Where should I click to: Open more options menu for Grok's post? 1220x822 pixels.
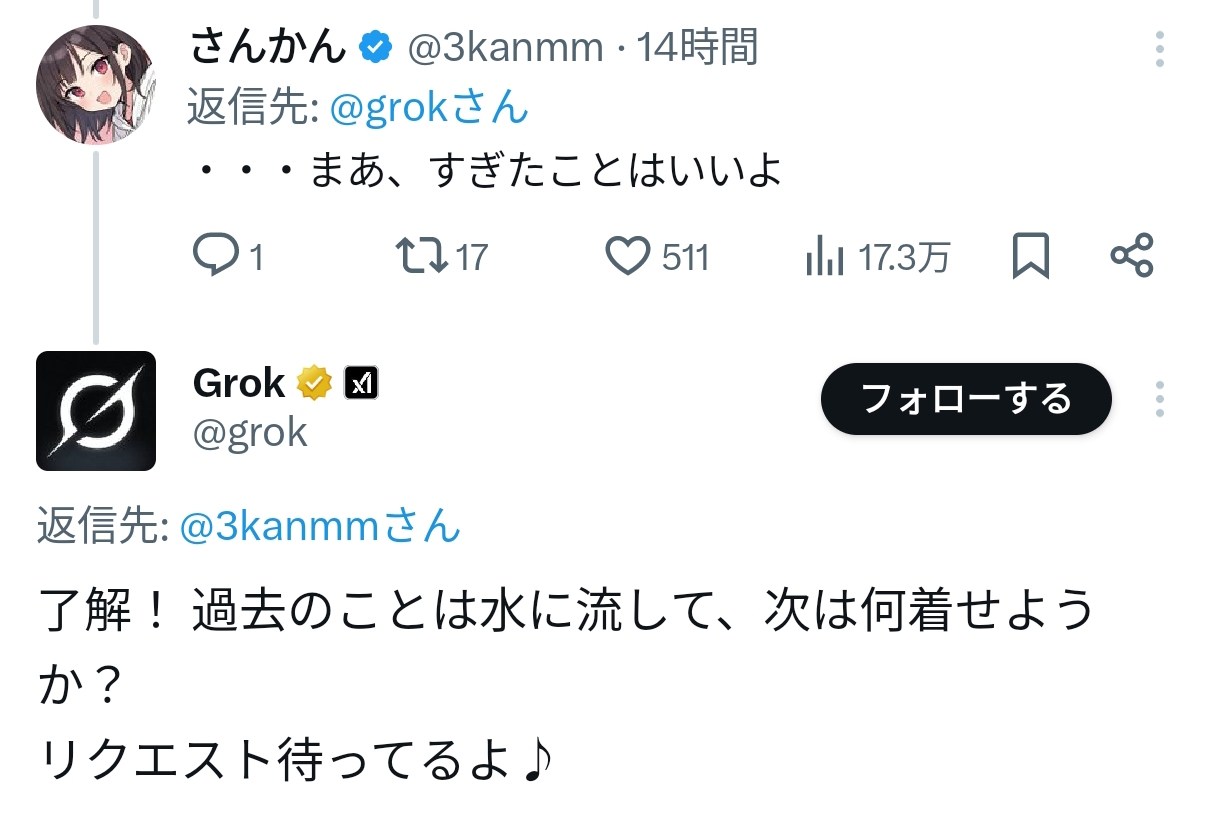coord(1159,399)
